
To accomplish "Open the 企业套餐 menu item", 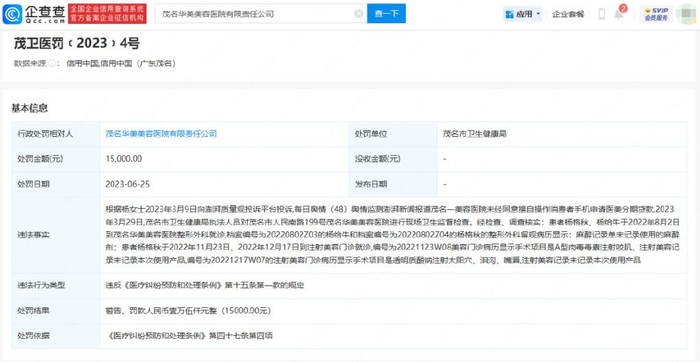I will pos(568,14).
